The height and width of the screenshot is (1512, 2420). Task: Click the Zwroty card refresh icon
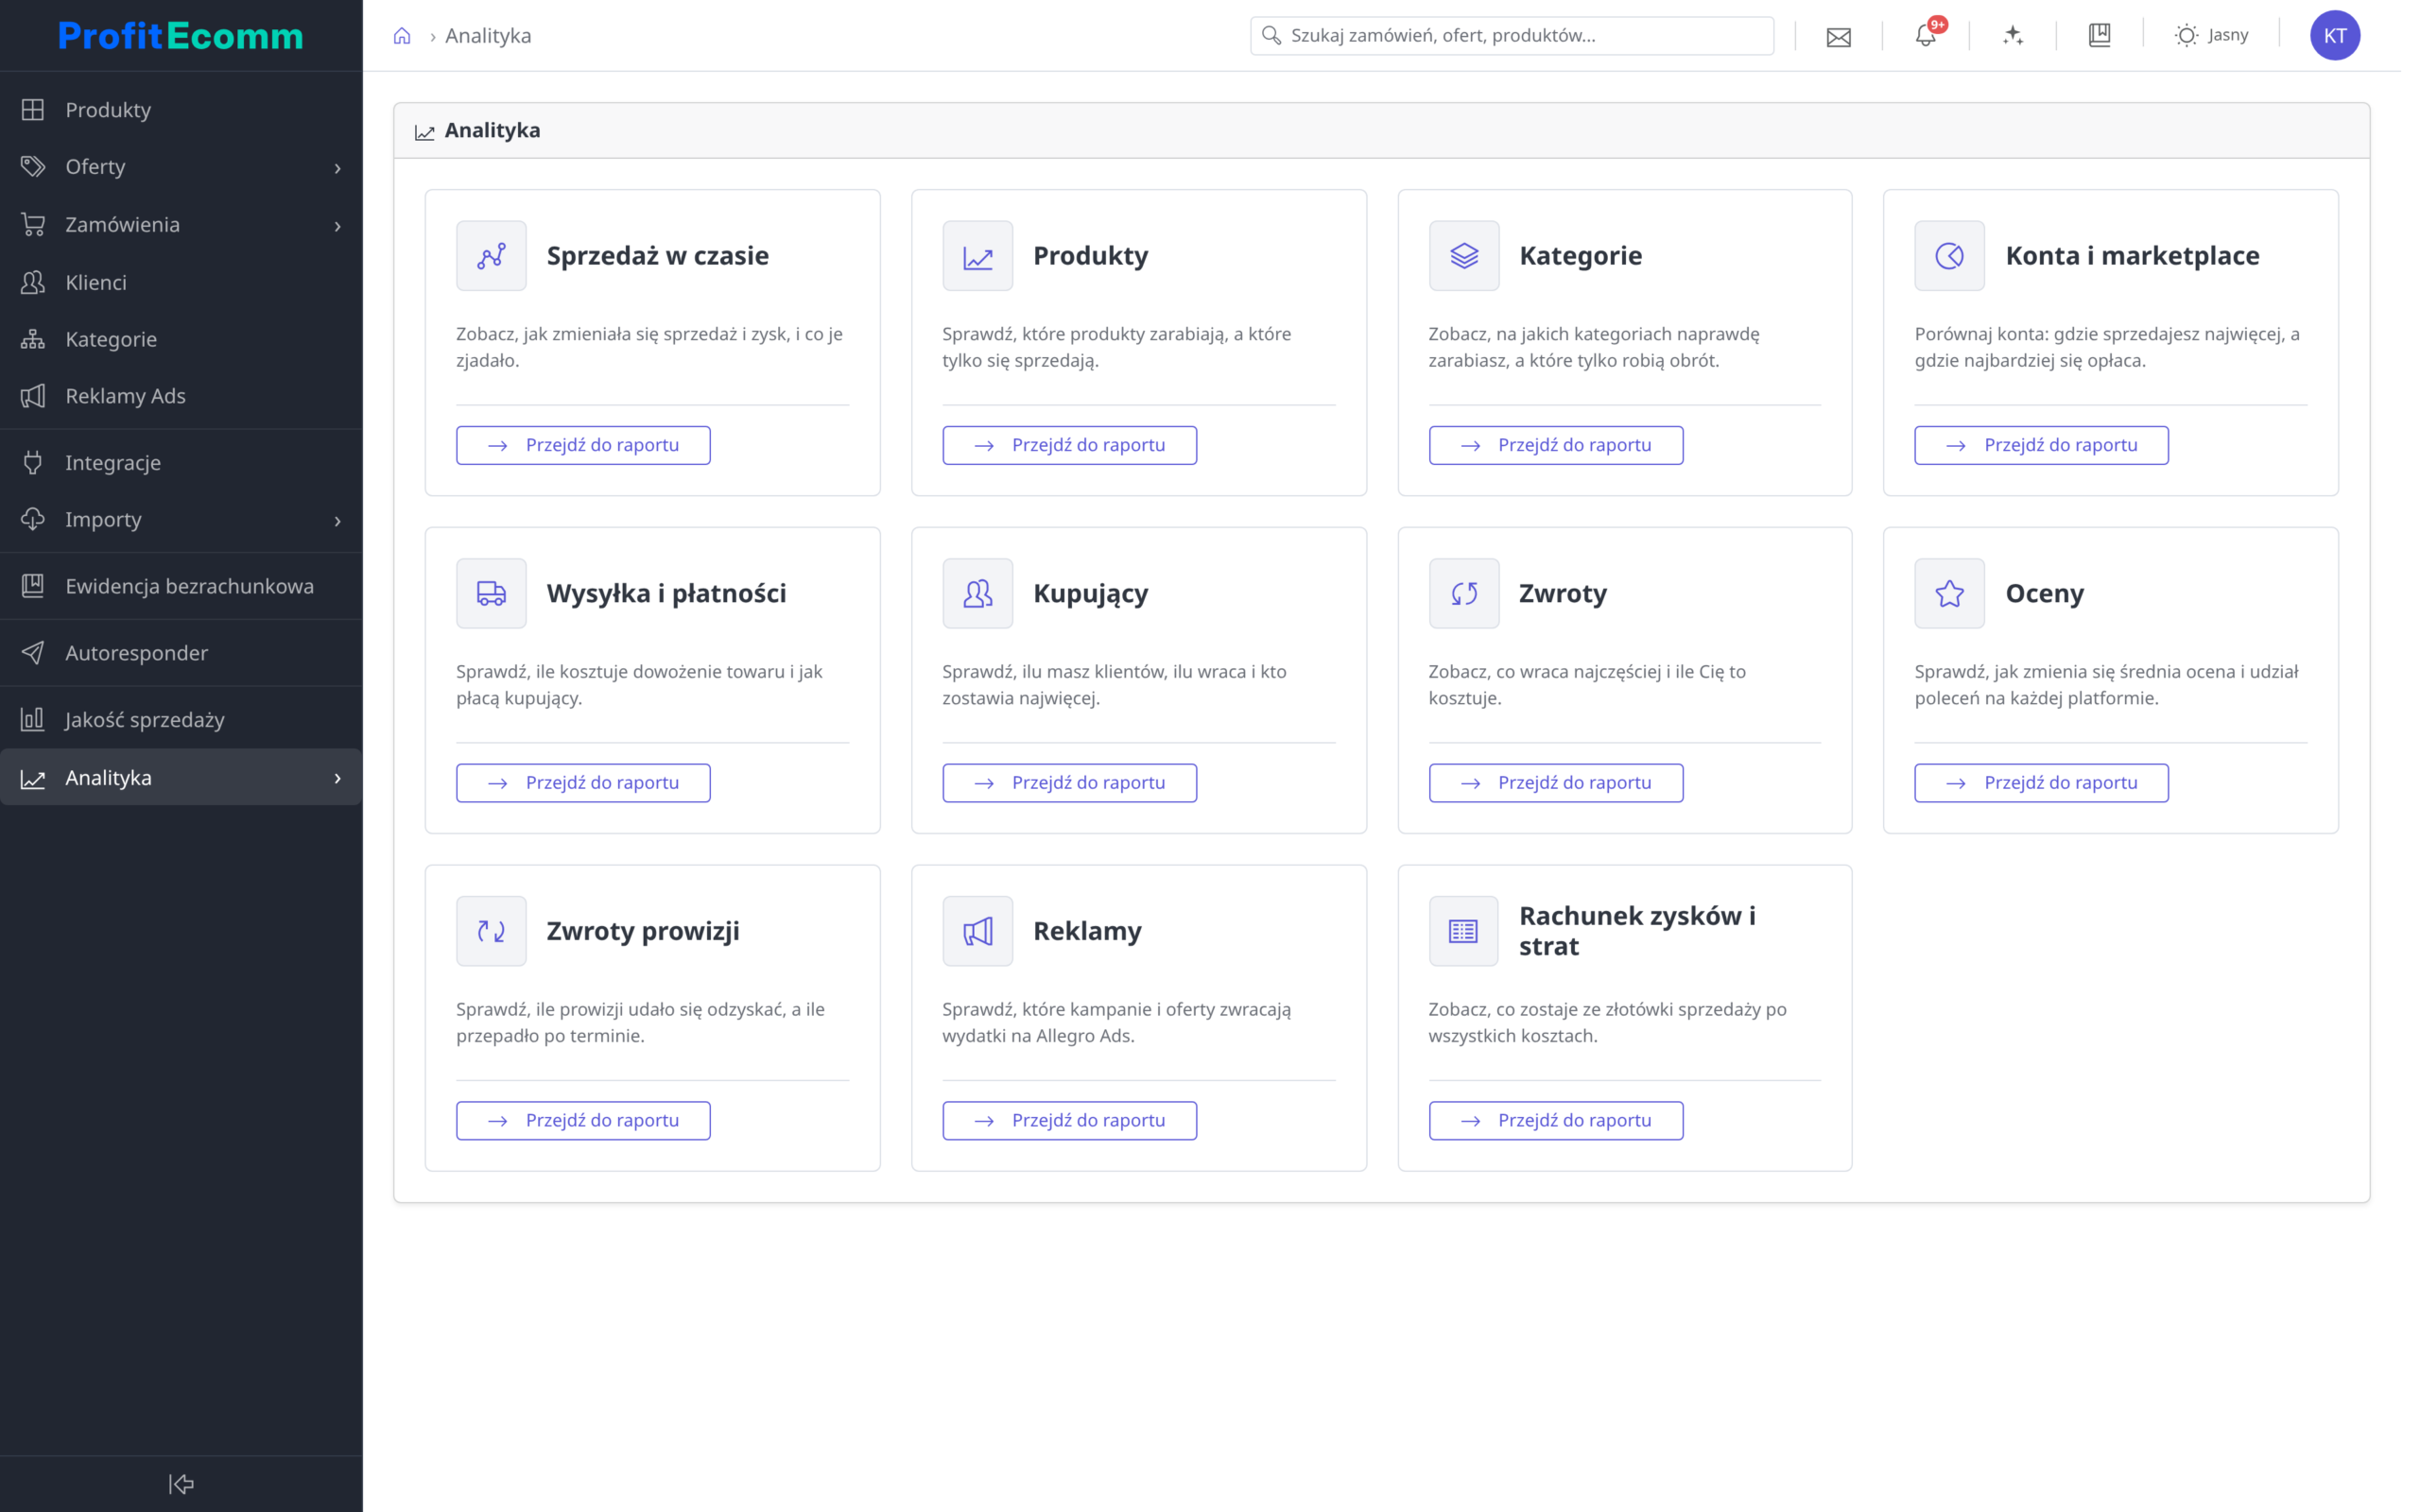pyautogui.click(x=1464, y=593)
